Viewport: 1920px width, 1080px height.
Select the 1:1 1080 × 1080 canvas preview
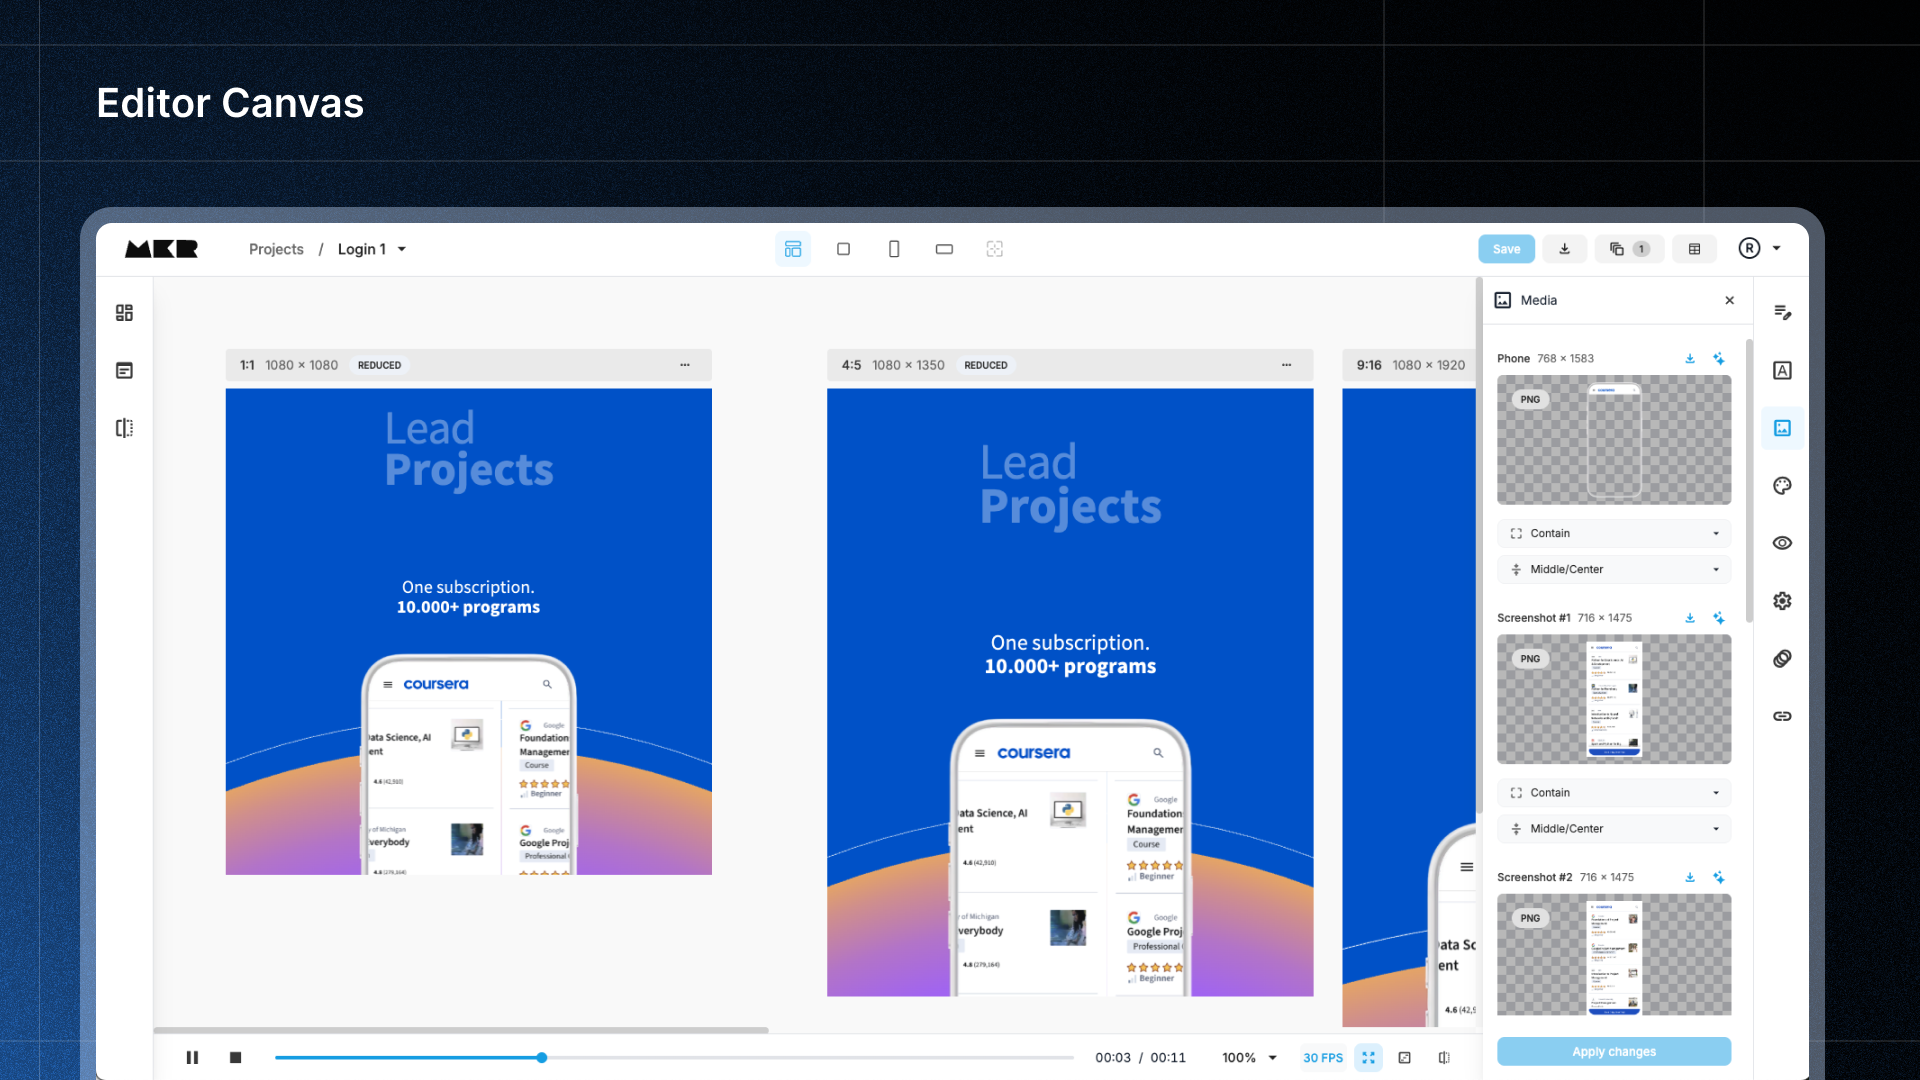click(x=469, y=632)
